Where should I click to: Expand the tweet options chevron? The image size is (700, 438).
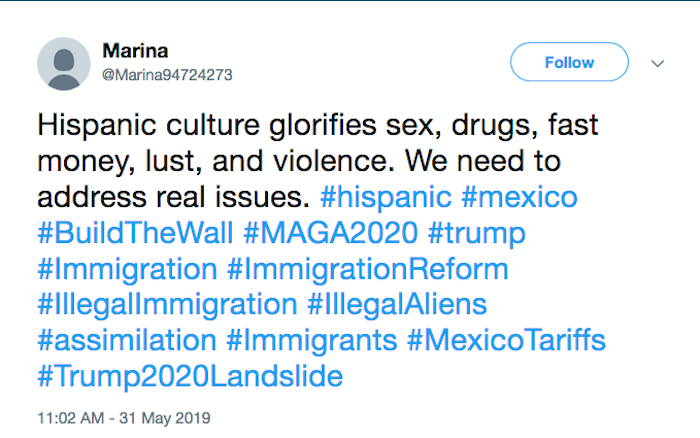click(x=657, y=63)
